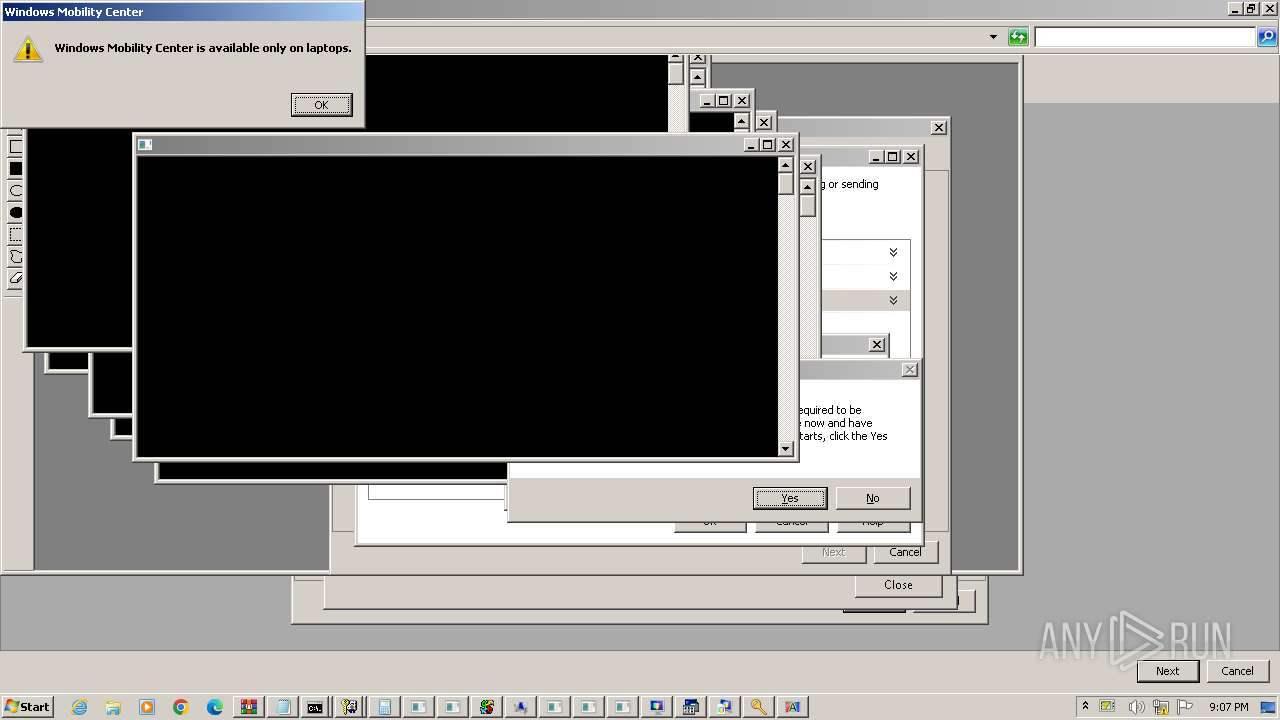This screenshot has width=1280, height=720.
Task: Click the Close button on the rear dialog
Action: point(898,585)
